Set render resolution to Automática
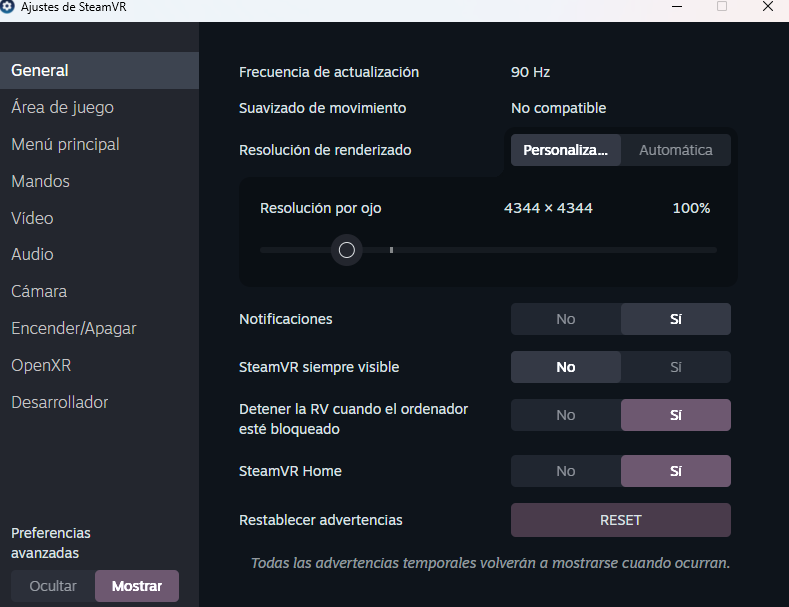This screenshot has height=607, width=789. 676,150
